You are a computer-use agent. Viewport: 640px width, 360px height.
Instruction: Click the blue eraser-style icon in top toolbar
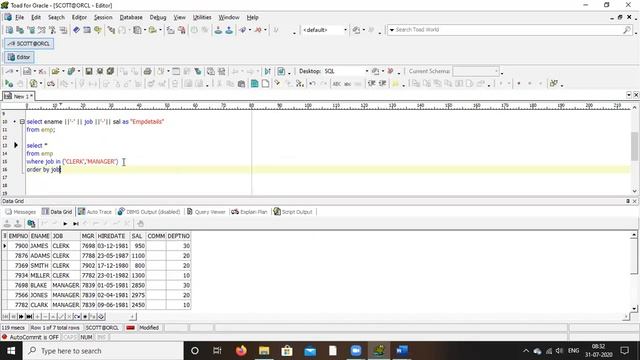(x=76, y=30)
